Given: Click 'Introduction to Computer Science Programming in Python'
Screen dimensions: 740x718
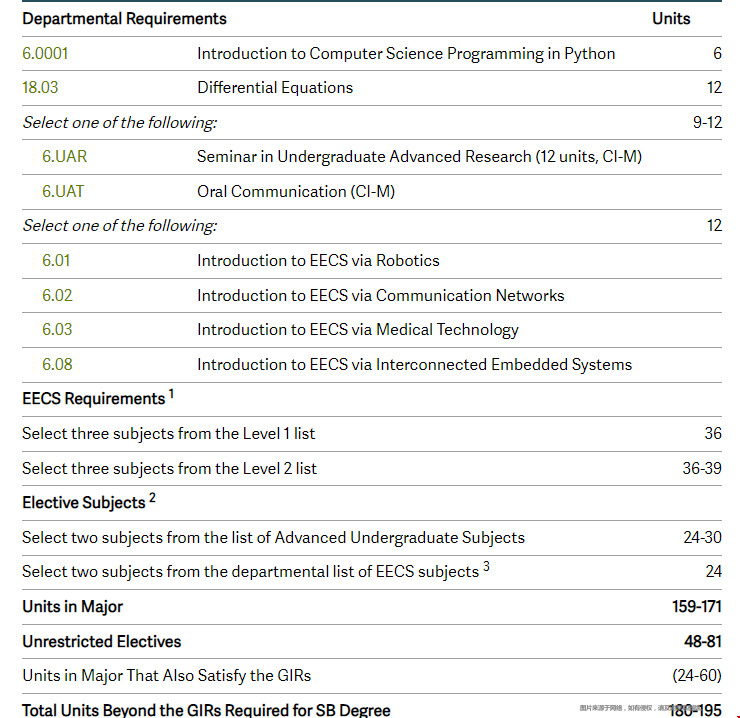Looking at the screenshot, I should 406,53.
